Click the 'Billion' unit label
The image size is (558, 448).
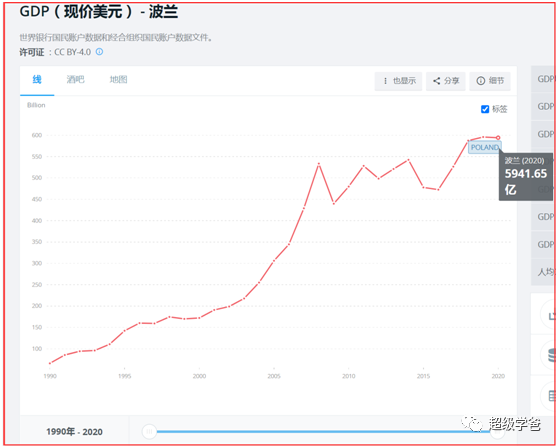tap(36, 105)
